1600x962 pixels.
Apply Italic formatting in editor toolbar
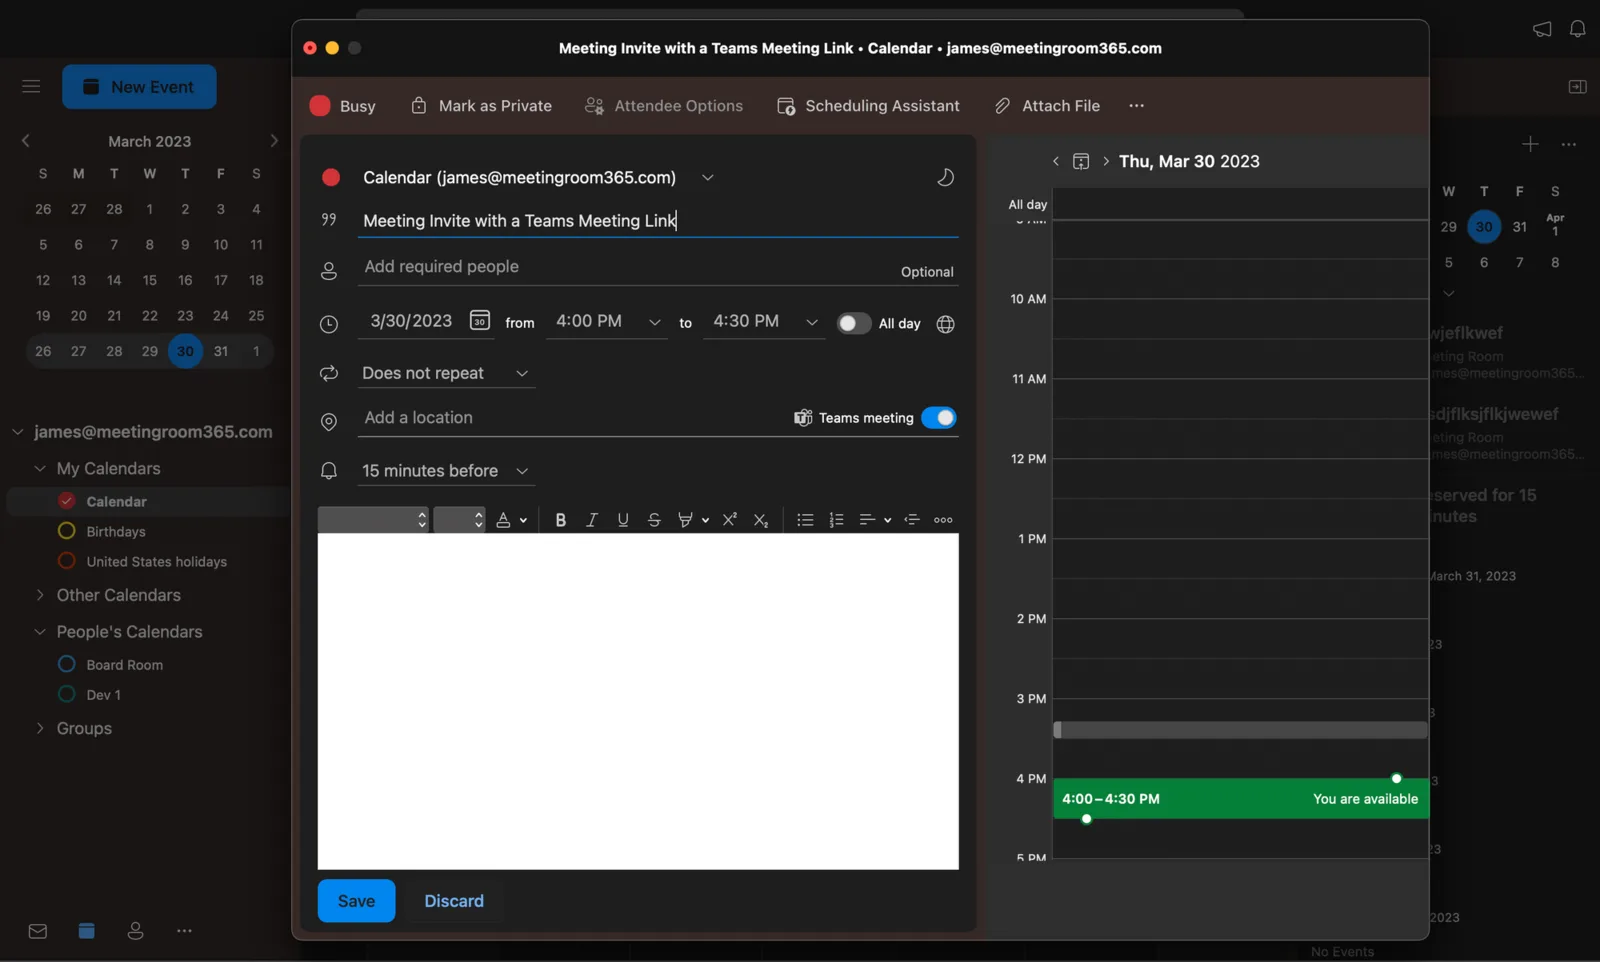591,520
